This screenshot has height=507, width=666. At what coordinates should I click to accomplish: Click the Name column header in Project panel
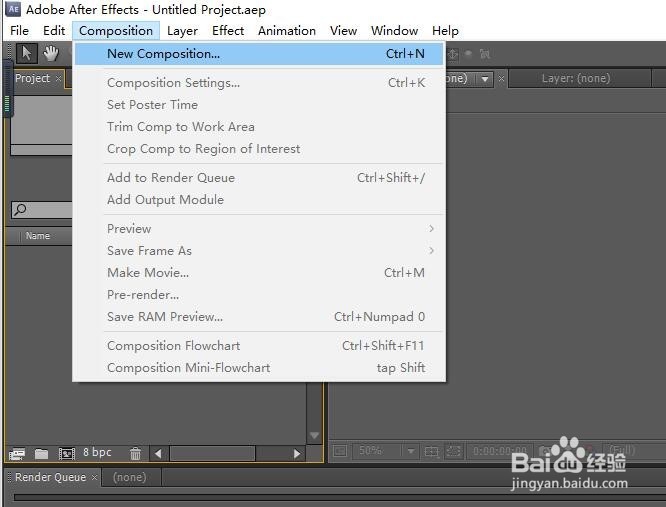pos(37,236)
